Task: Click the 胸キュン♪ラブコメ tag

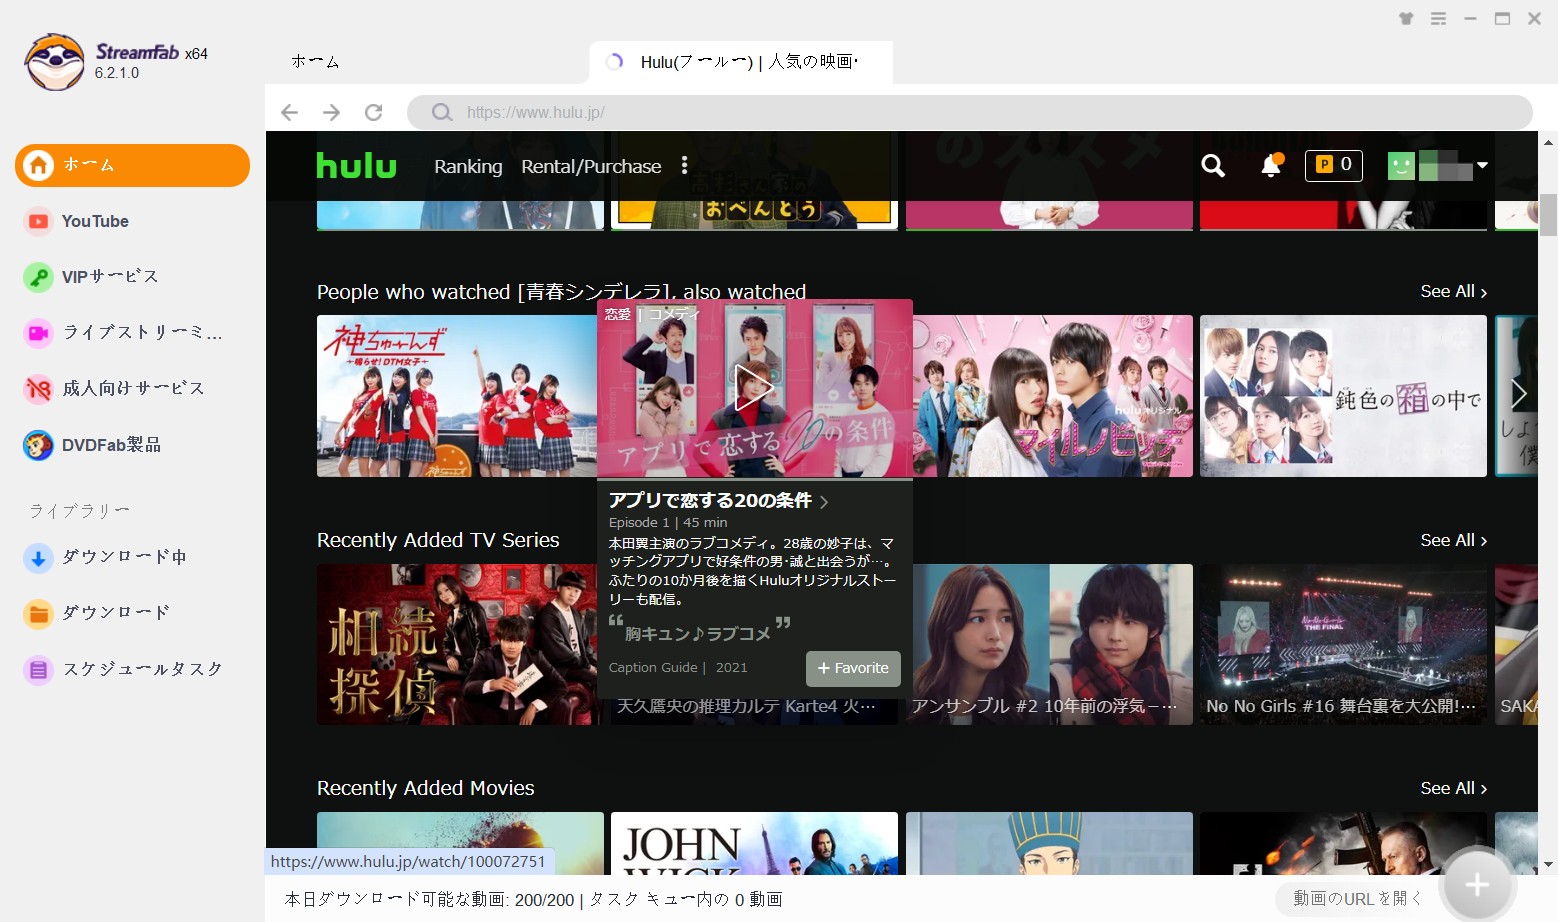Action: (698, 634)
